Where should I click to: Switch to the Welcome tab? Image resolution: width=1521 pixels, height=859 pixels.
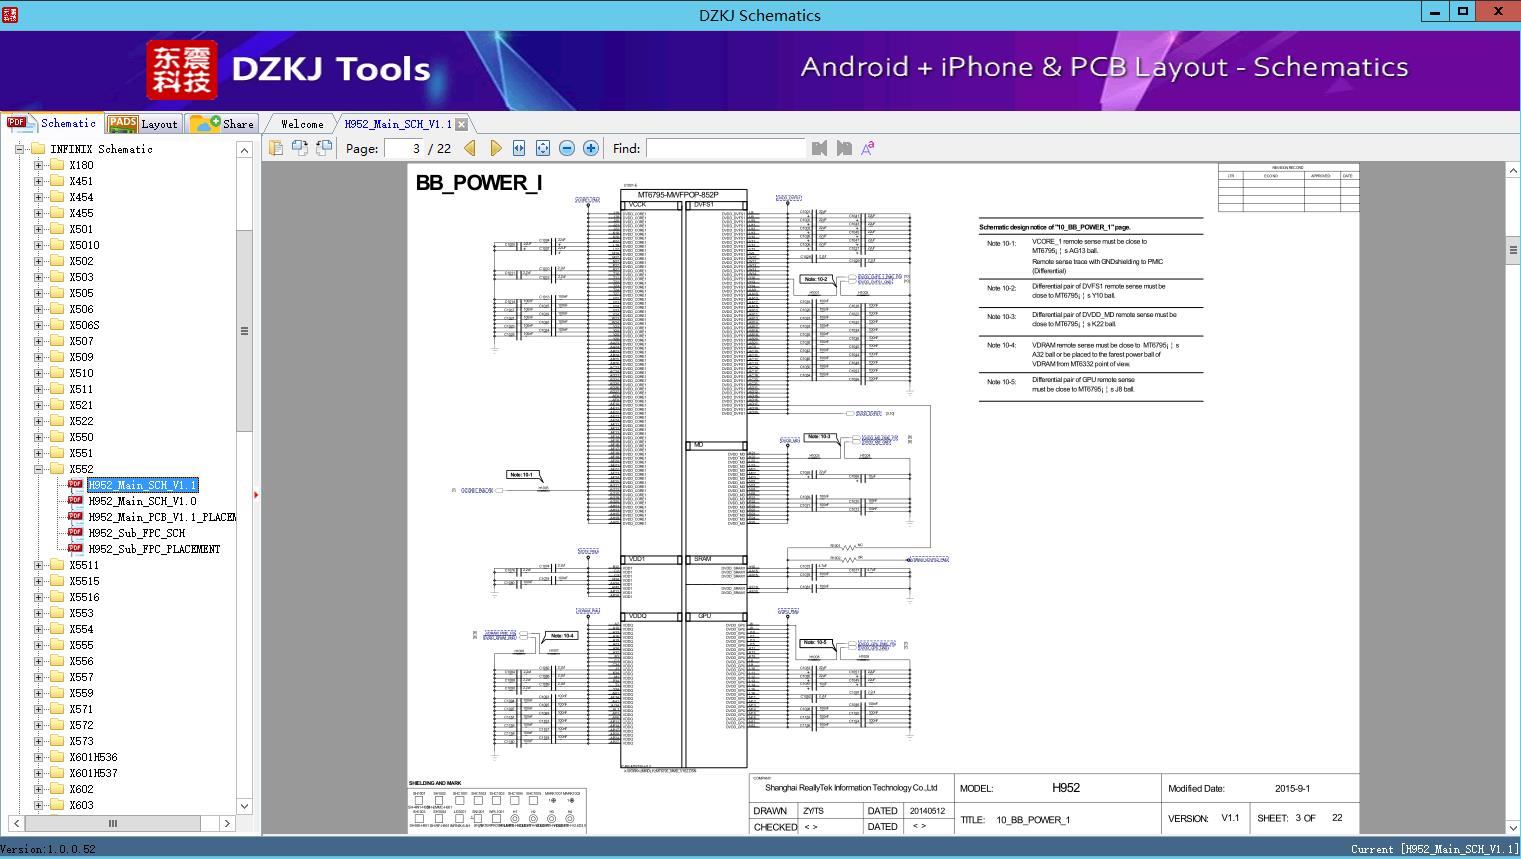point(301,124)
